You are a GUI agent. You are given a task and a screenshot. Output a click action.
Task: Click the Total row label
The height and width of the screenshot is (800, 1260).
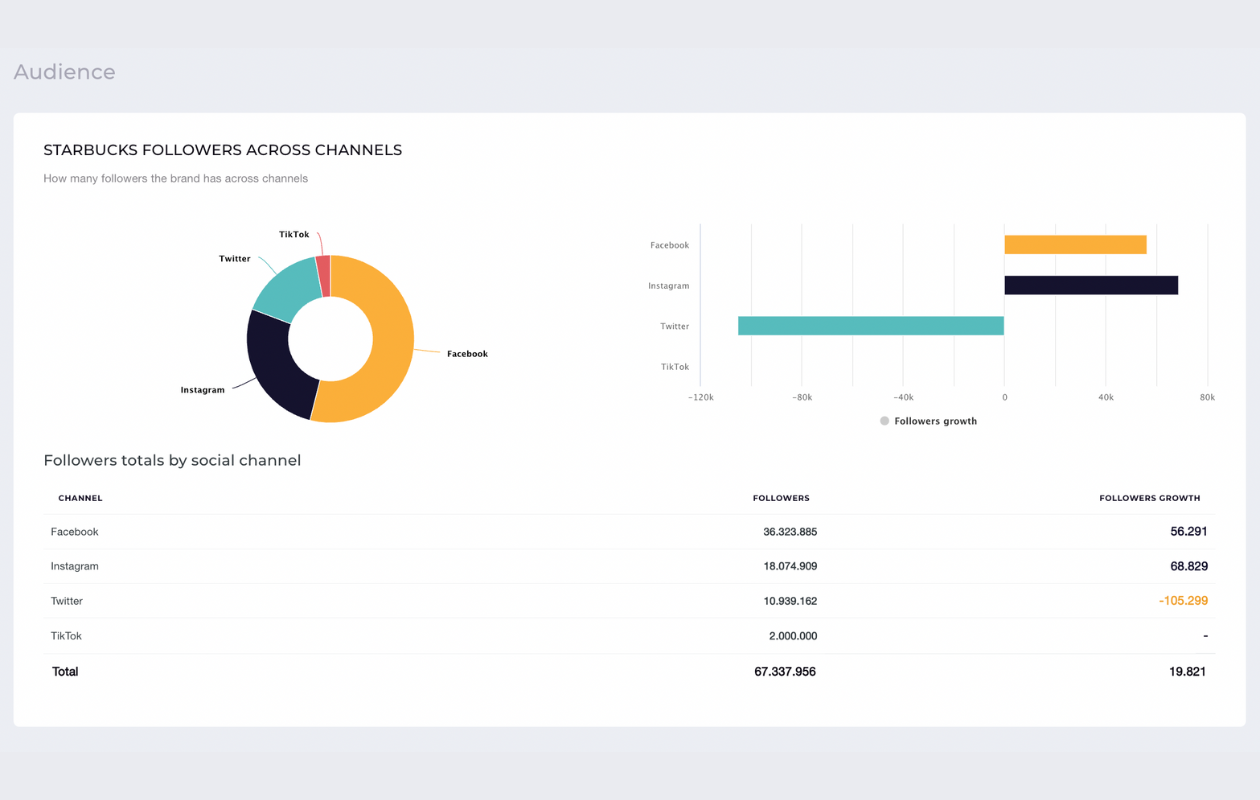point(65,672)
